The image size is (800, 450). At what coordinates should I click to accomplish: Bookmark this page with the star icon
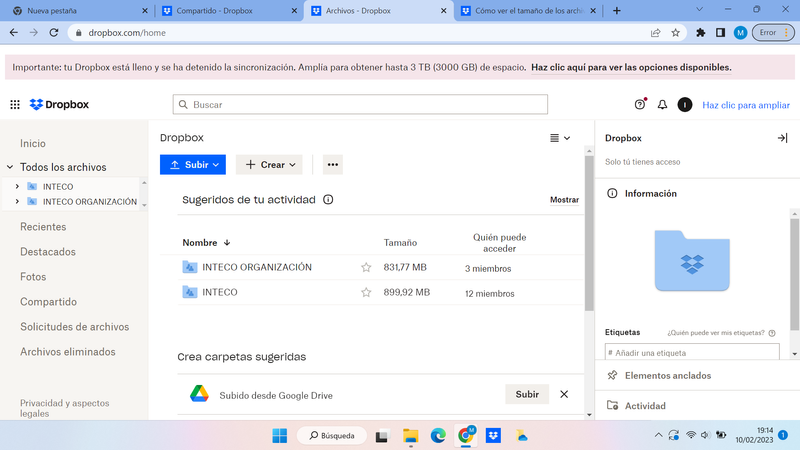676,33
